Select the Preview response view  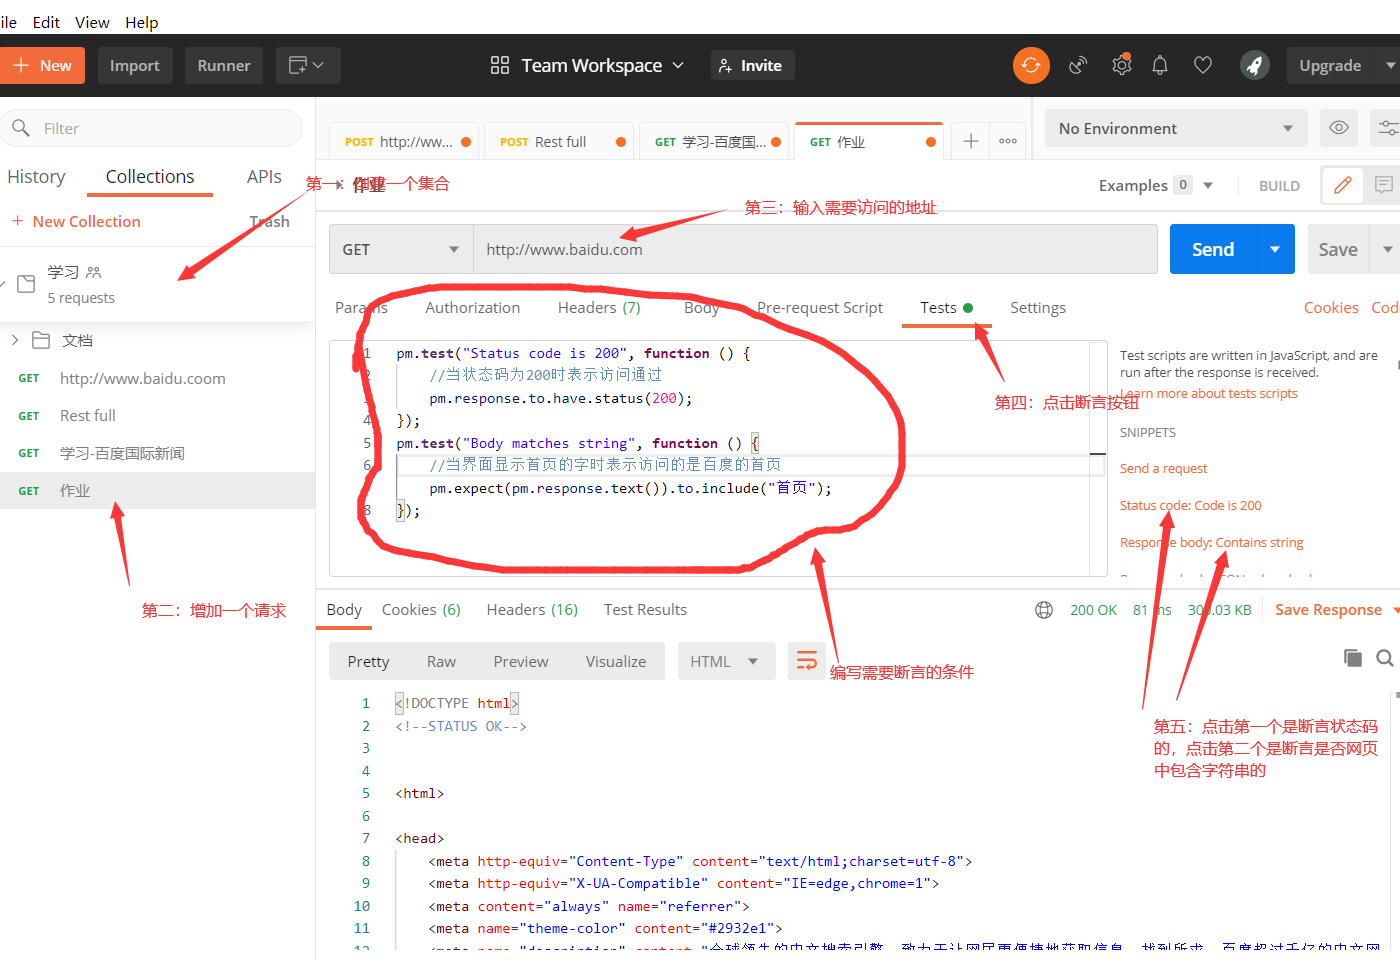pos(521,661)
